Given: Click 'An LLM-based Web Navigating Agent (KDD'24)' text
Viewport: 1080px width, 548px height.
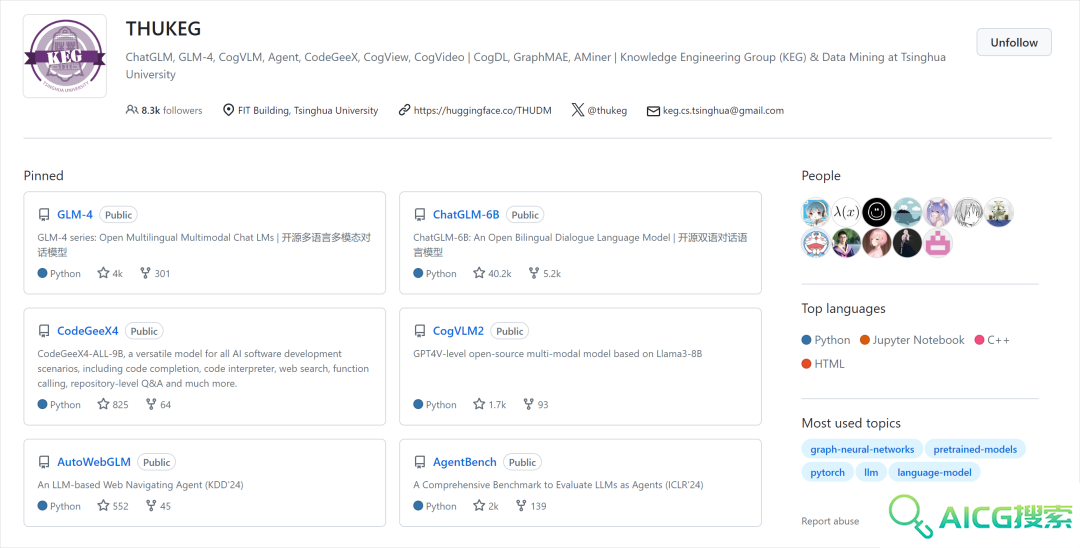Looking at the screenshot, I should pyautogui.click(x=141, y=485).
